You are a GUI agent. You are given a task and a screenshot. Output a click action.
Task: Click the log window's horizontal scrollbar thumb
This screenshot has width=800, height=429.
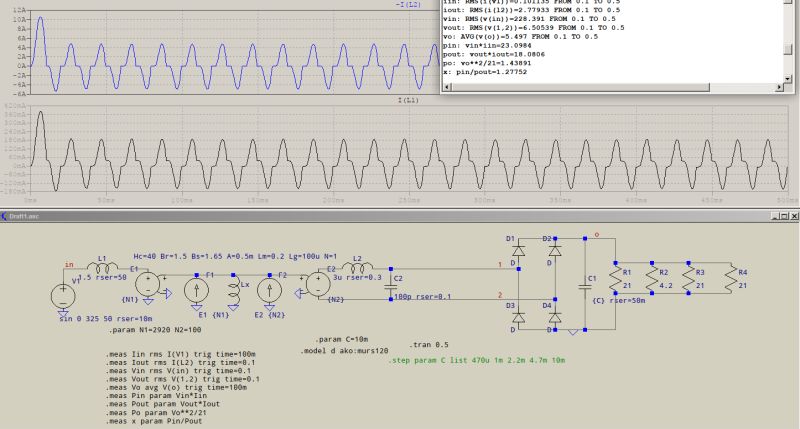click(x=580, y=87)
